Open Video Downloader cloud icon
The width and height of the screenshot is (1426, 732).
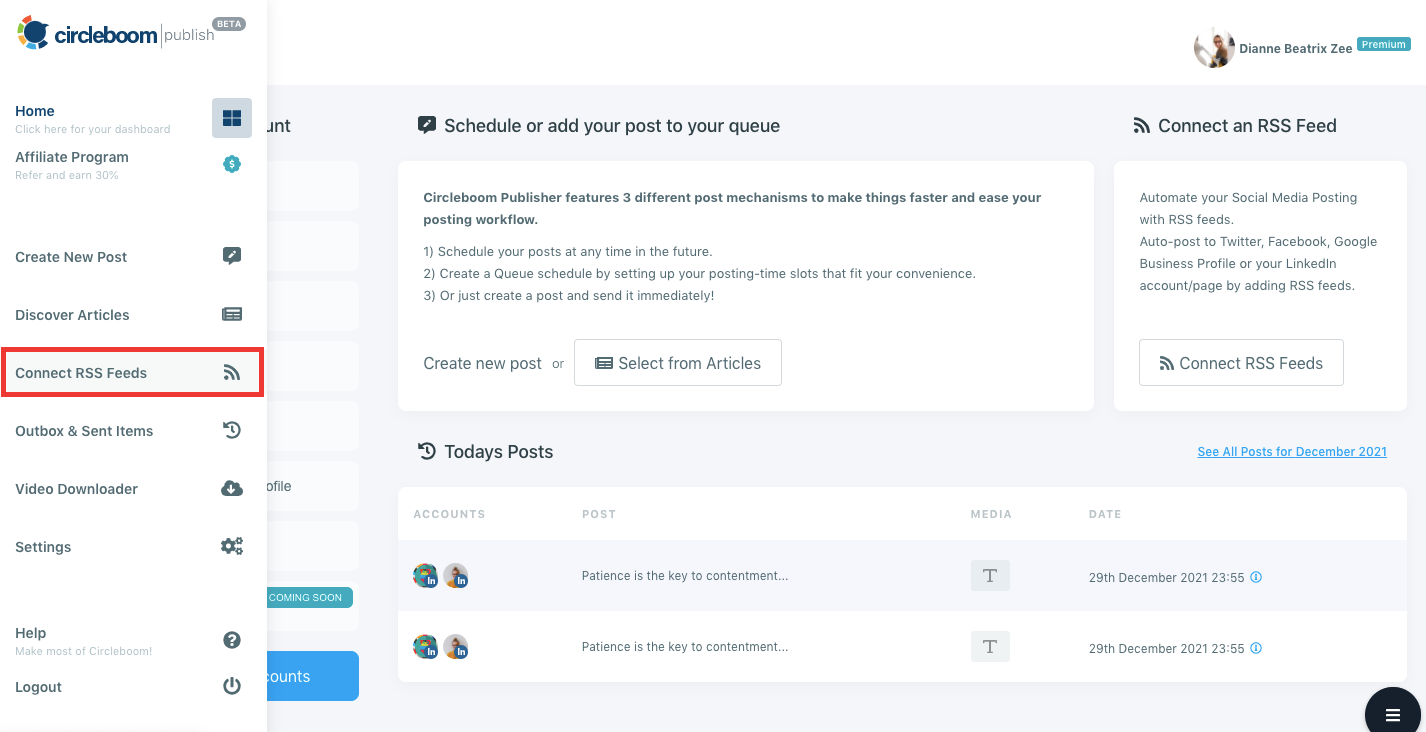click(231, 488)
